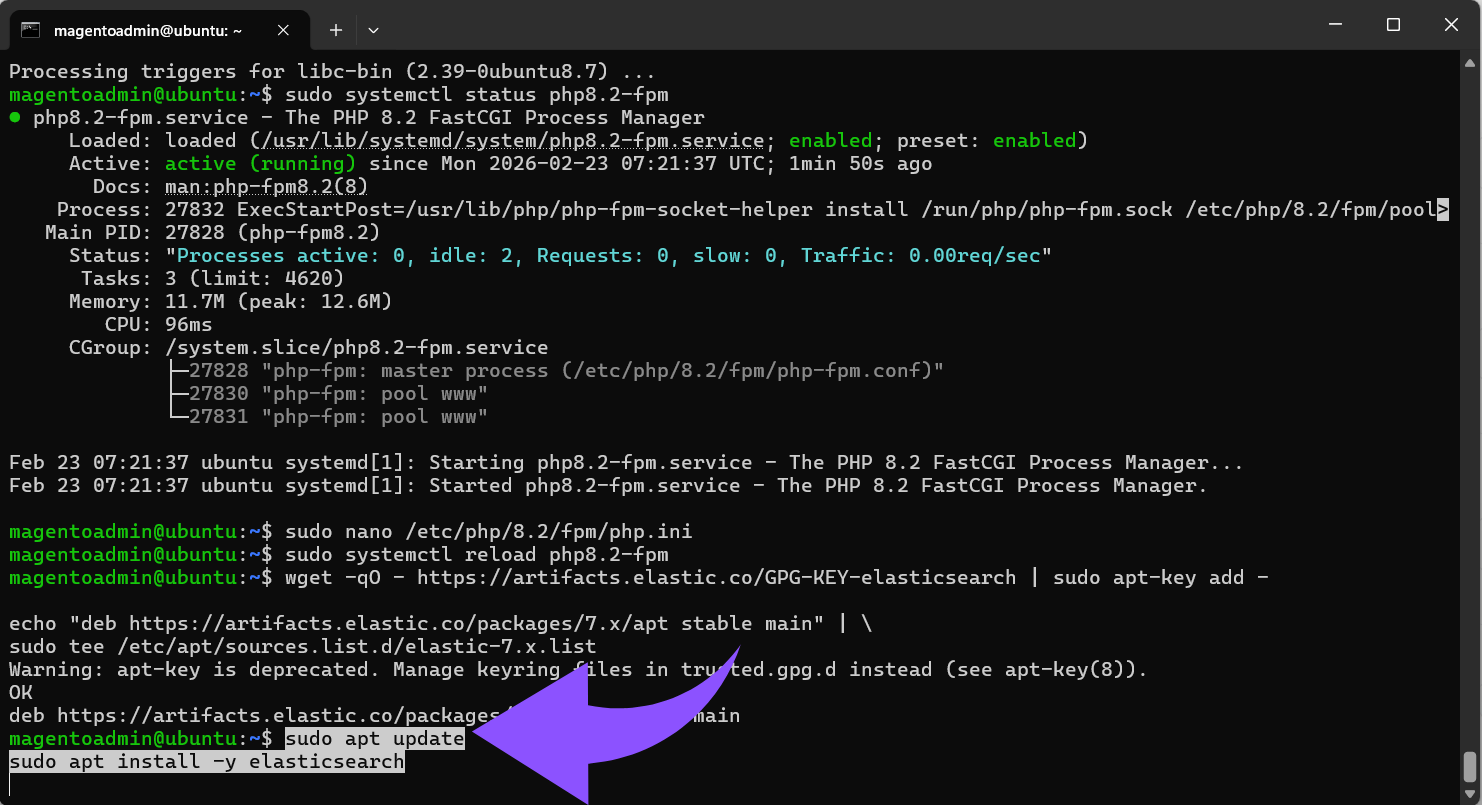Open the tab dropdown chevron menu
Viewport: 1482px width, 805px height.
[373, 30]
